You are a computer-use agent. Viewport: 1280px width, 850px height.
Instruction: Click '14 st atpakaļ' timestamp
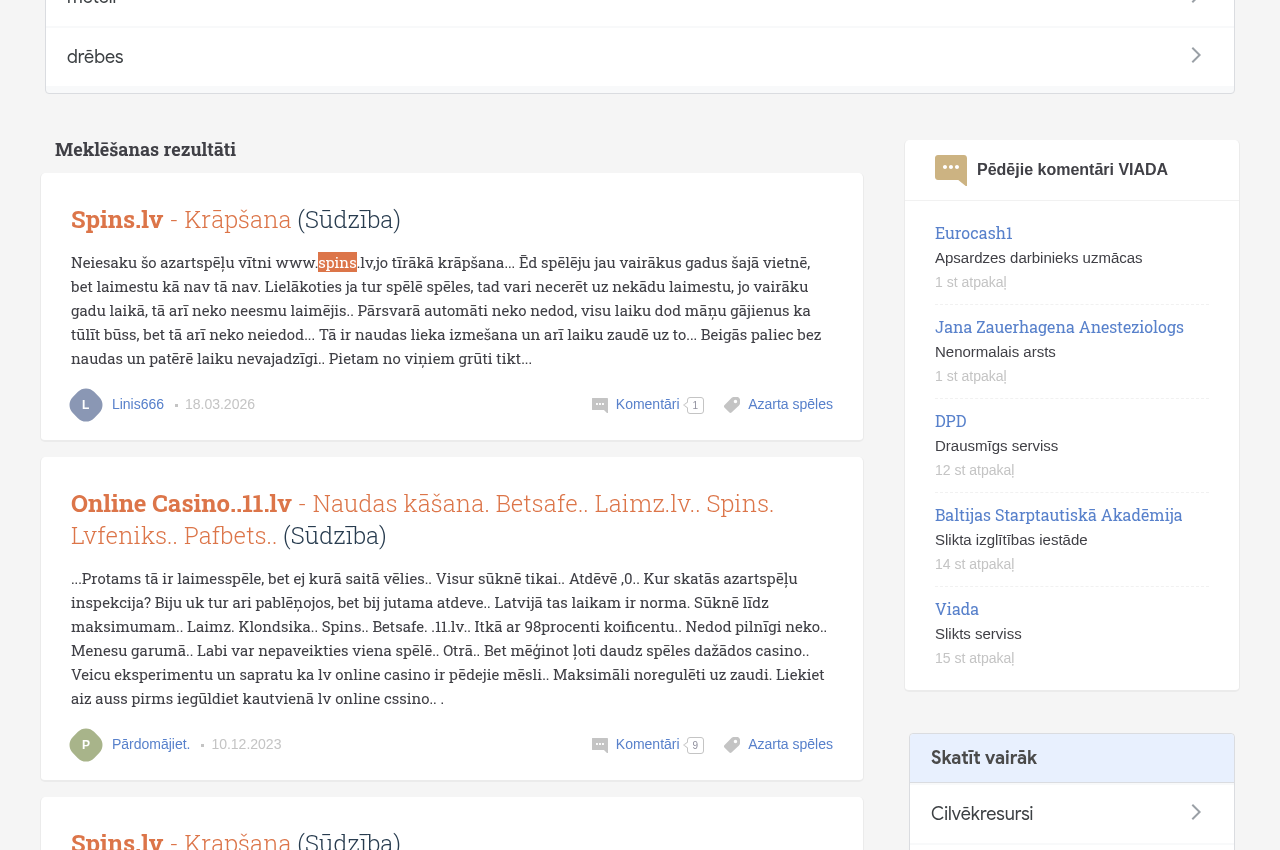tap(975, 564)
